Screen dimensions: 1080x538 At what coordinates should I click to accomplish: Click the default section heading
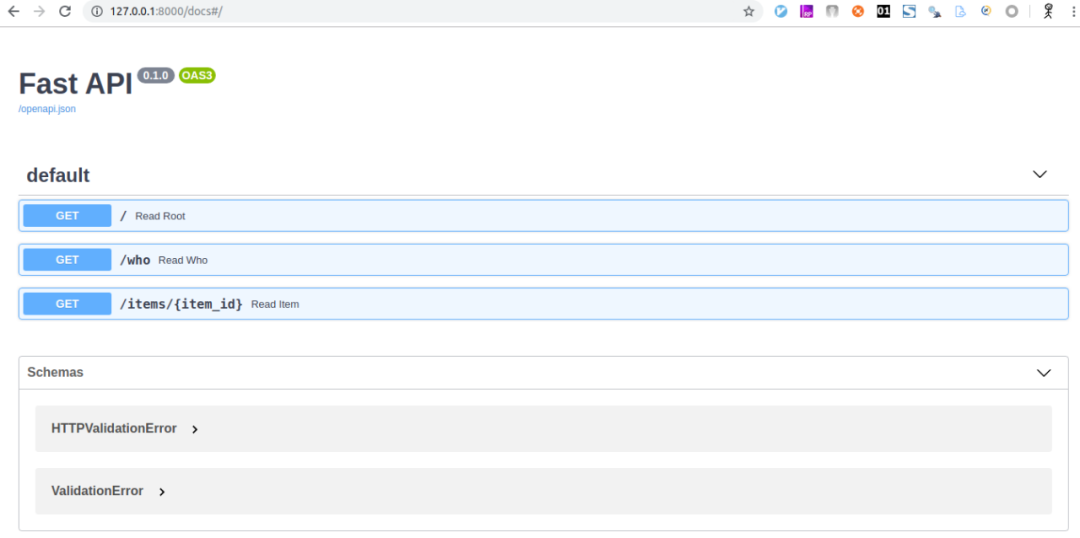[x=58, y=176]
